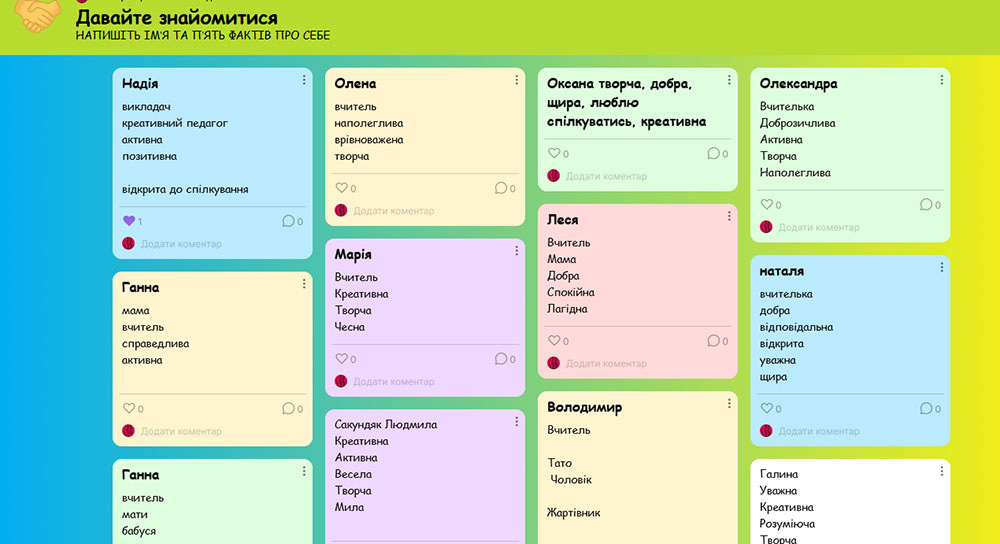The width and height of the screenshot is (1000, 544).
Task: Like the Леся card via the heart icon
Action: click(x=554, y=341)
